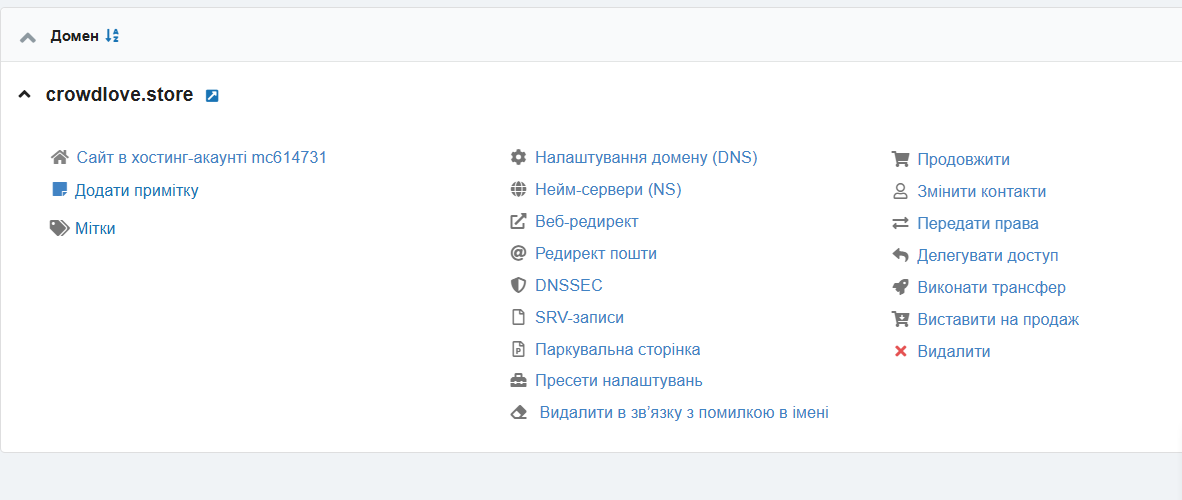Collapse the crowdlove.store domain section

(25, 95)
